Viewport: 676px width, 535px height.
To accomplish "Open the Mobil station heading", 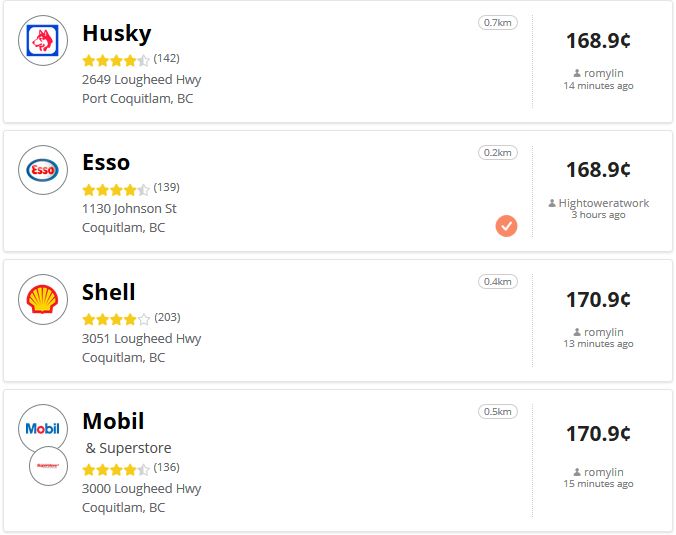I will [113, 421].
